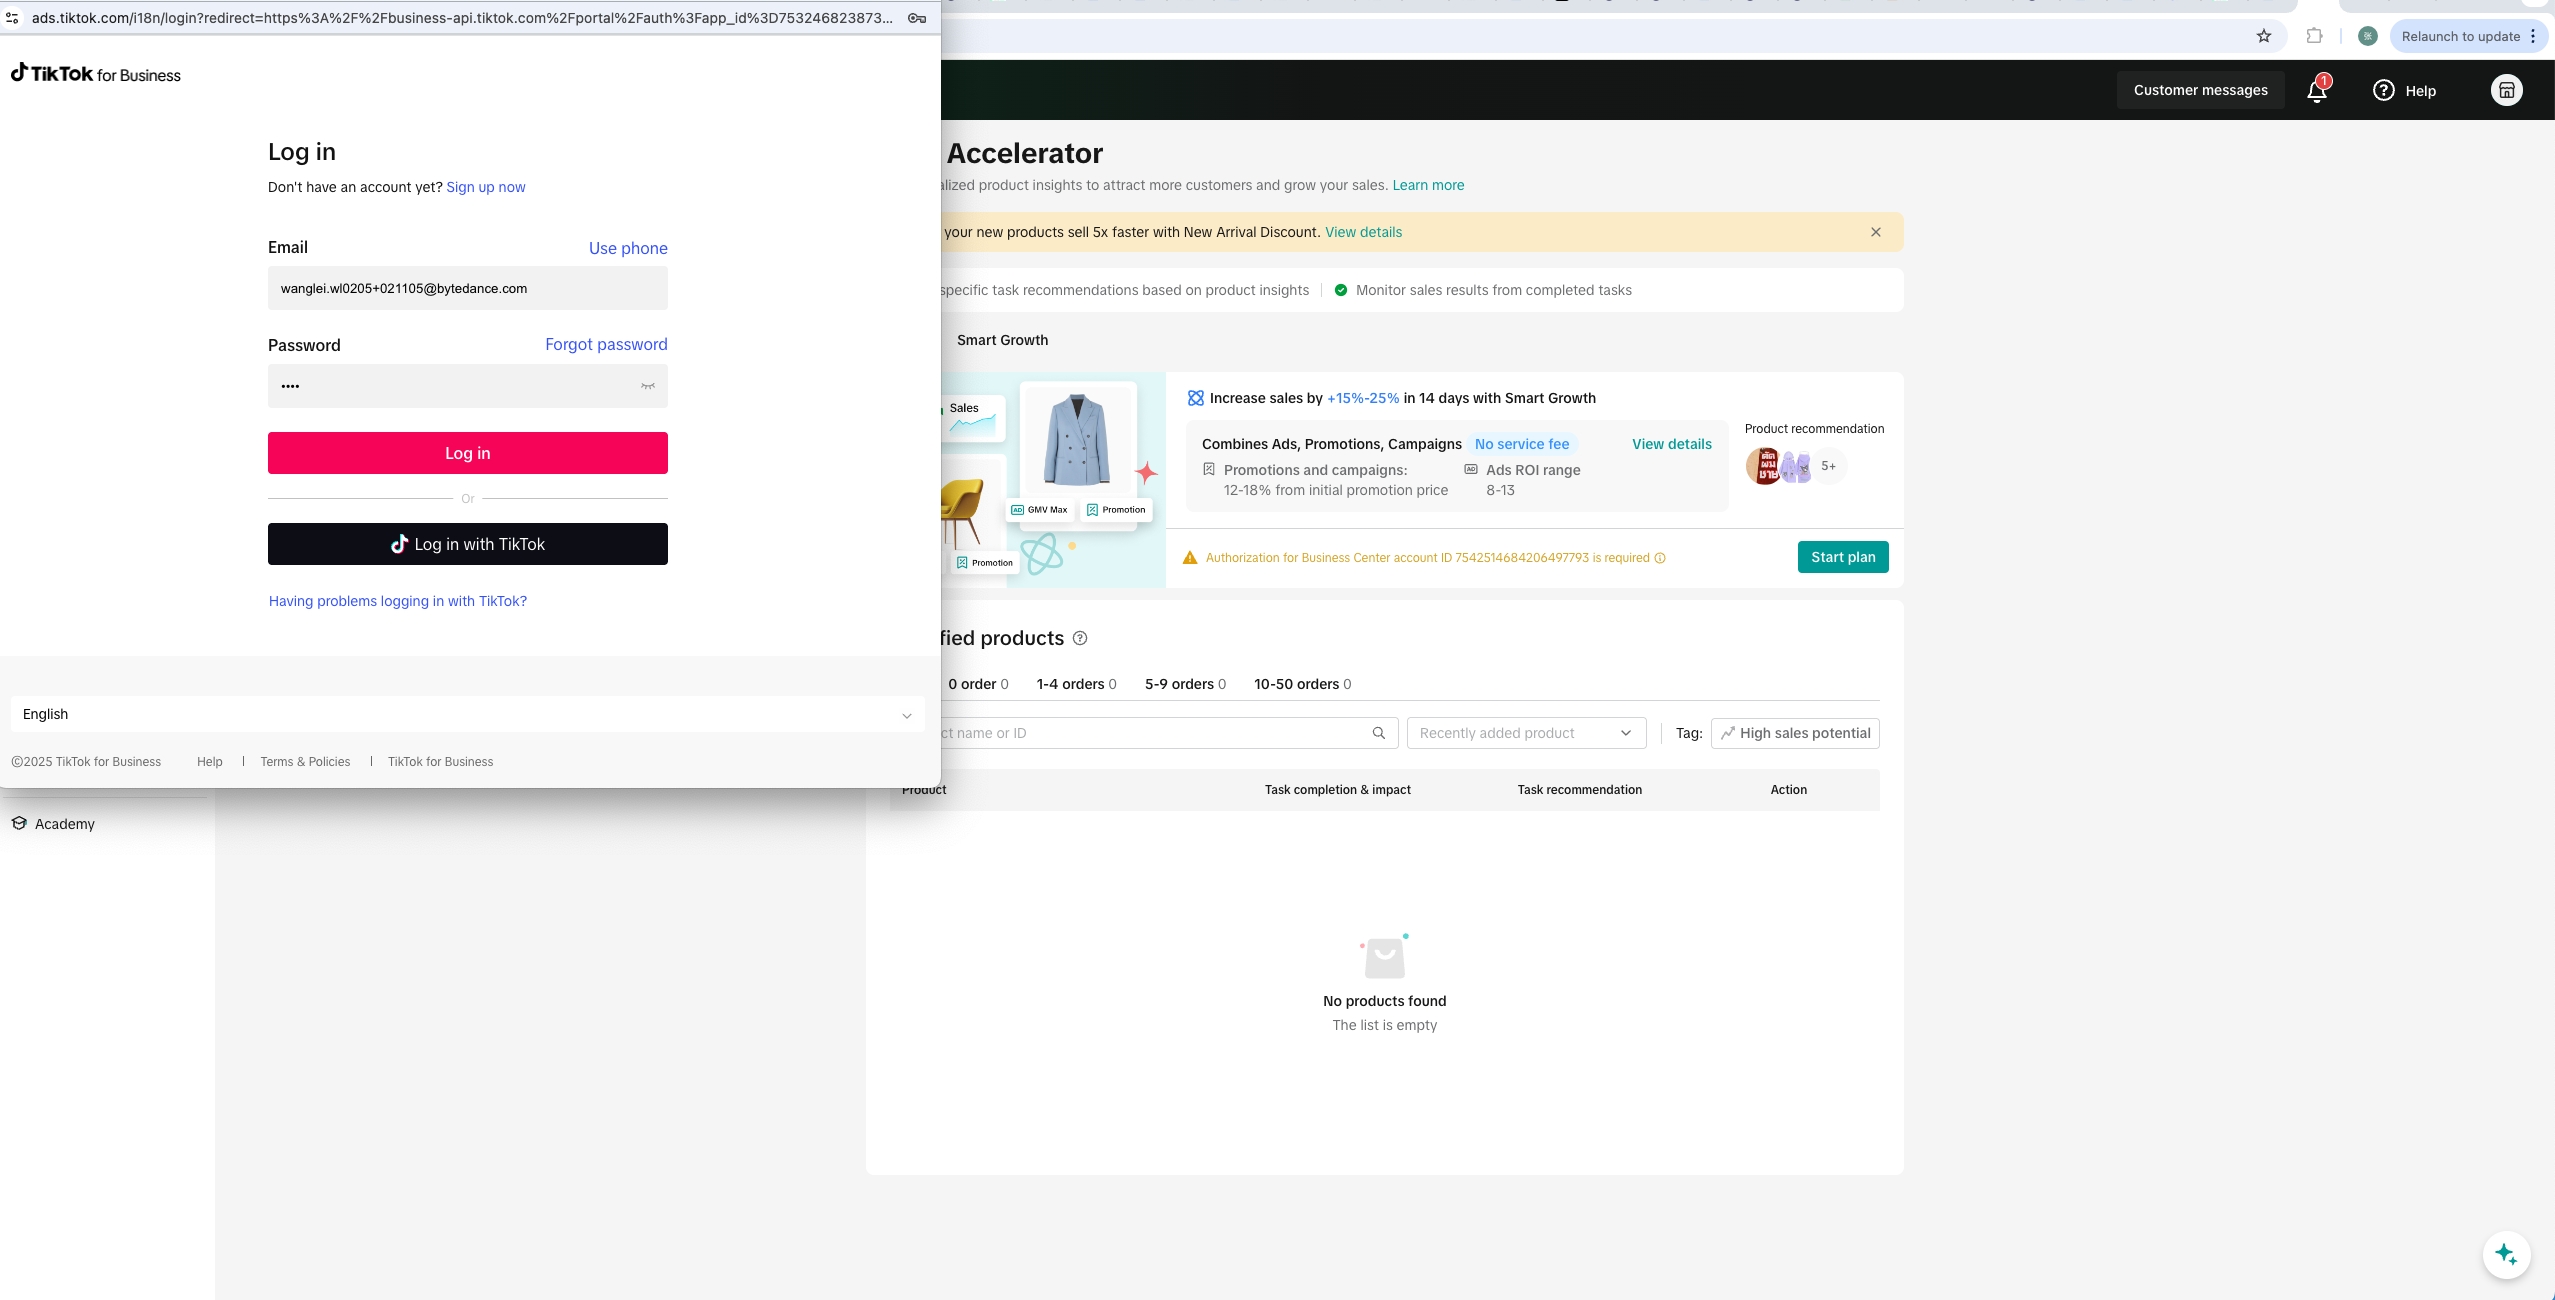Click the notification bell icon
Image resolution: width=2555 pixels, height=1300 pixels.
[2317, 91]
